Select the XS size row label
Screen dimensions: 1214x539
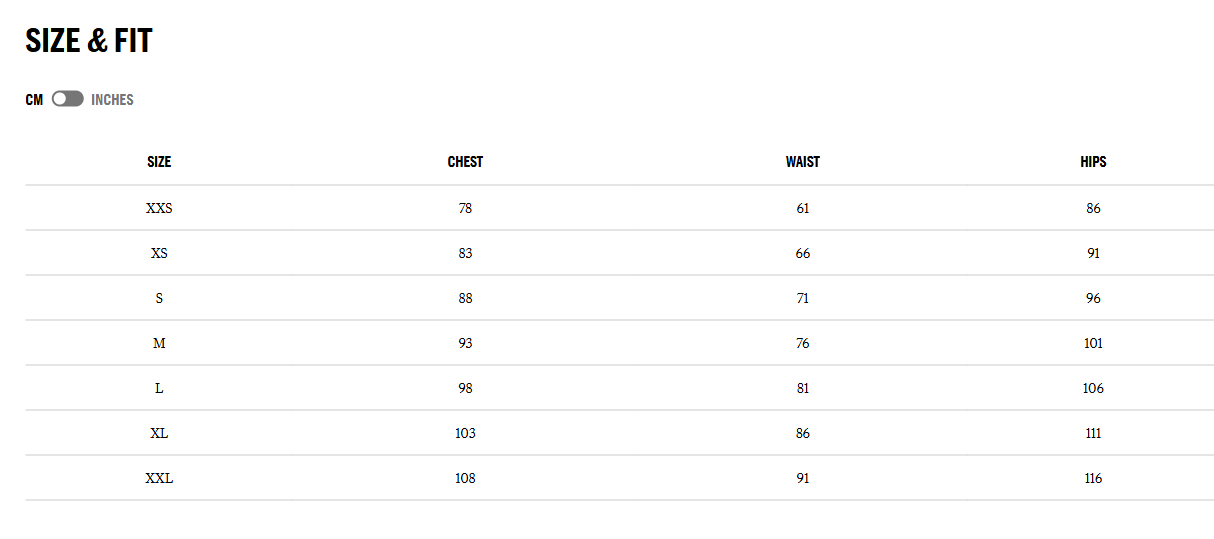159,253
